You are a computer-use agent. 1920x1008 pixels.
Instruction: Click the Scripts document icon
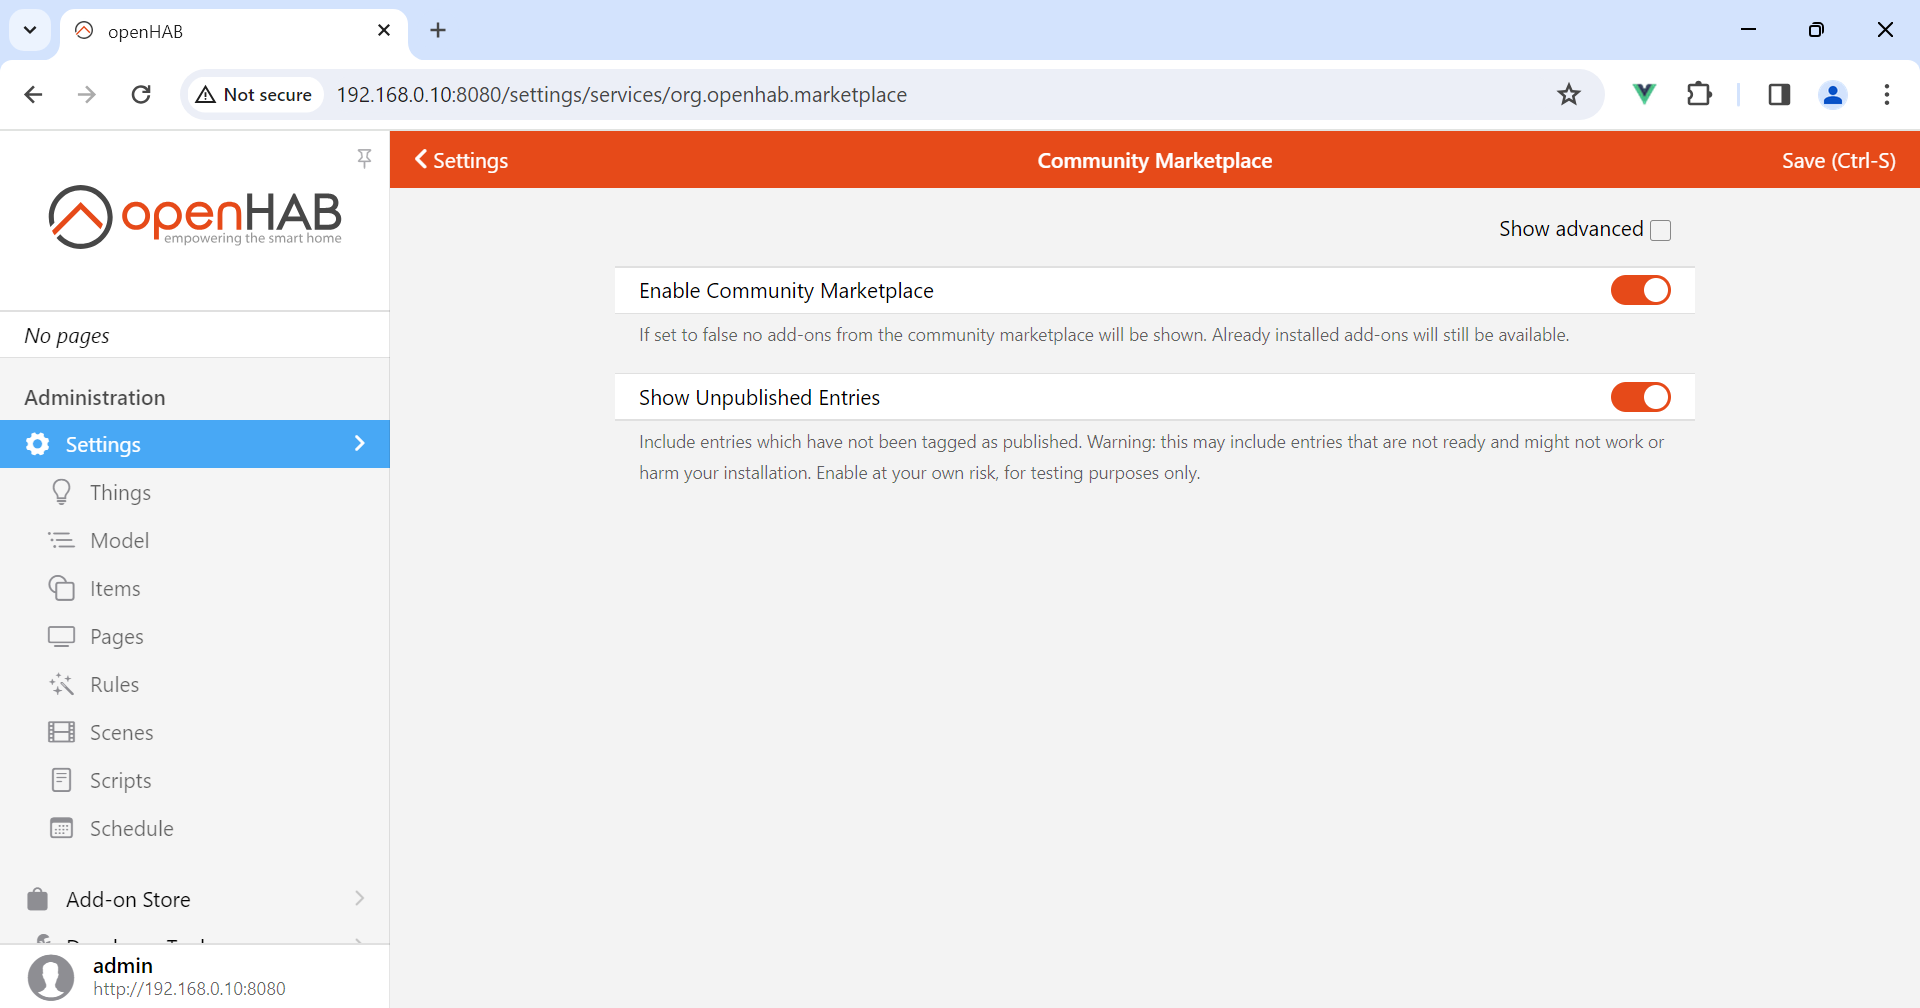[62, 780]
